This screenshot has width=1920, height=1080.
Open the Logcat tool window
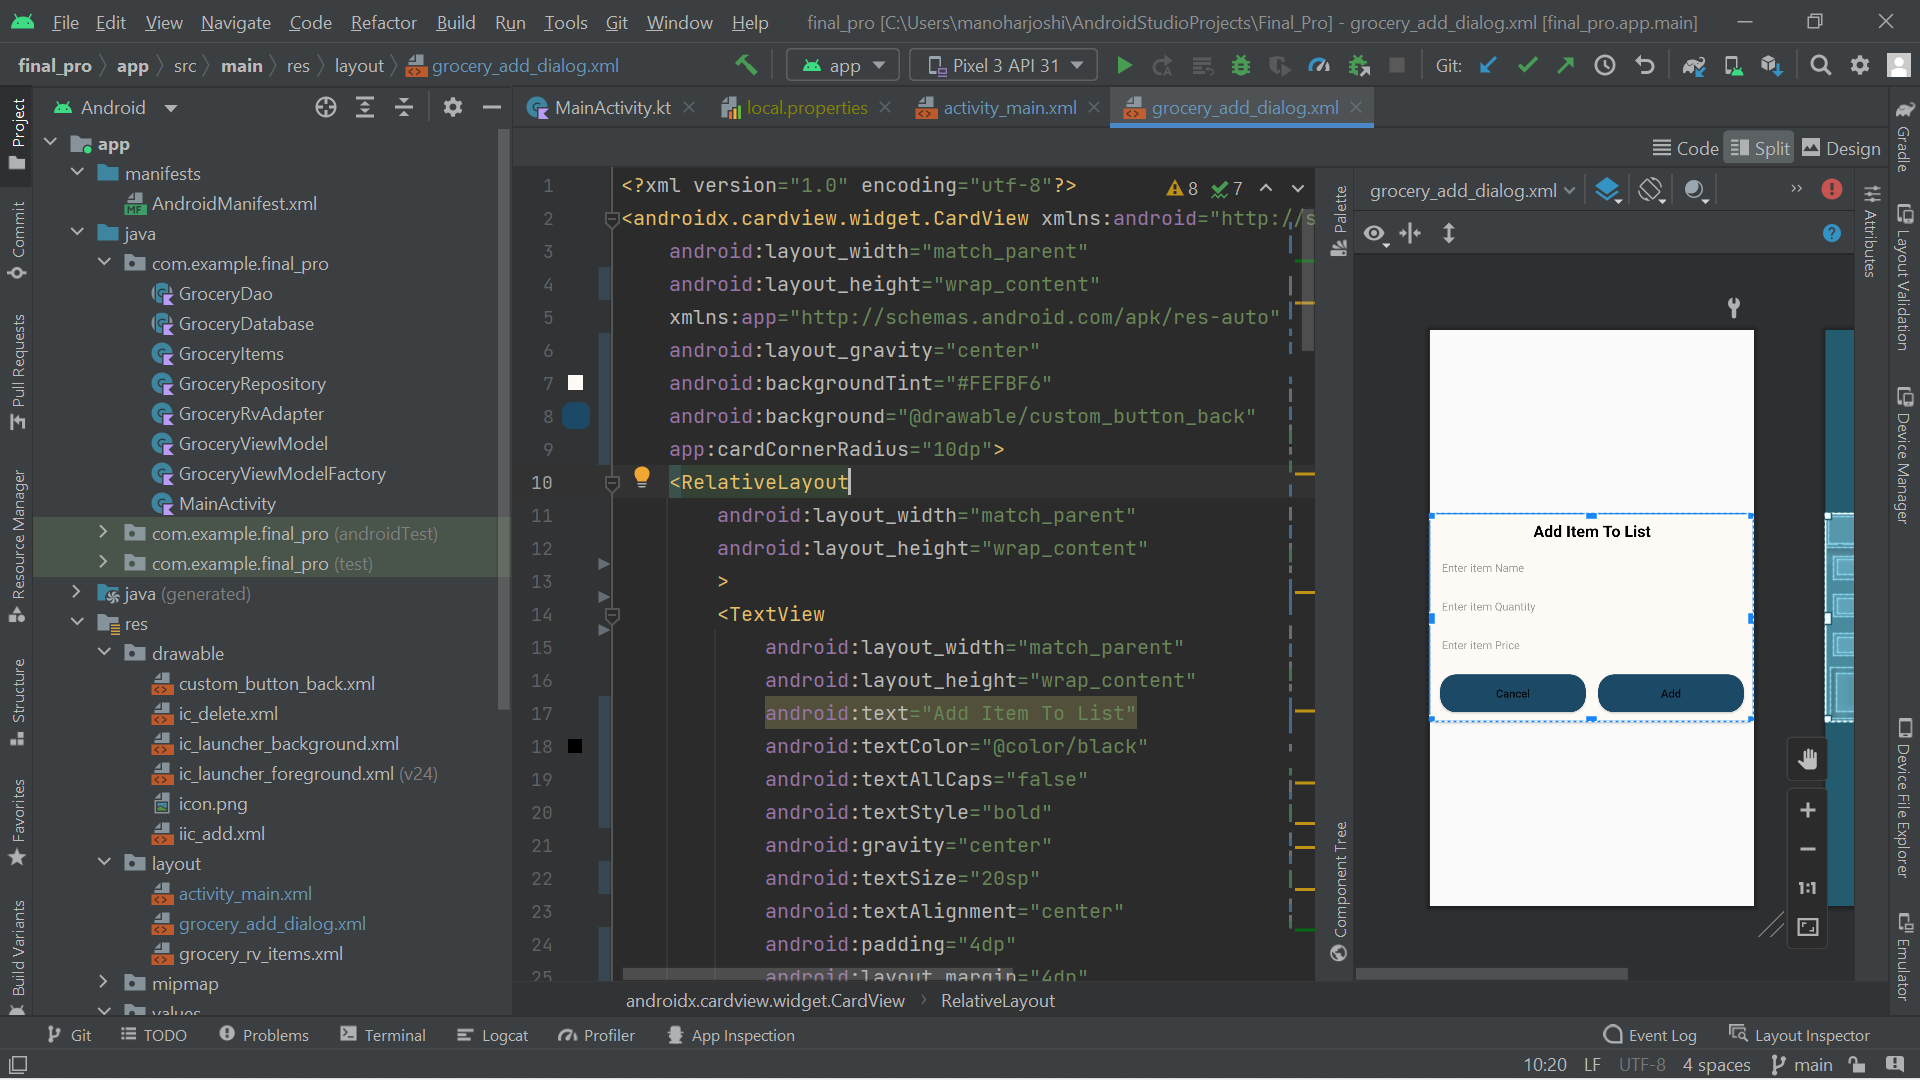[x=492, y=1035]
